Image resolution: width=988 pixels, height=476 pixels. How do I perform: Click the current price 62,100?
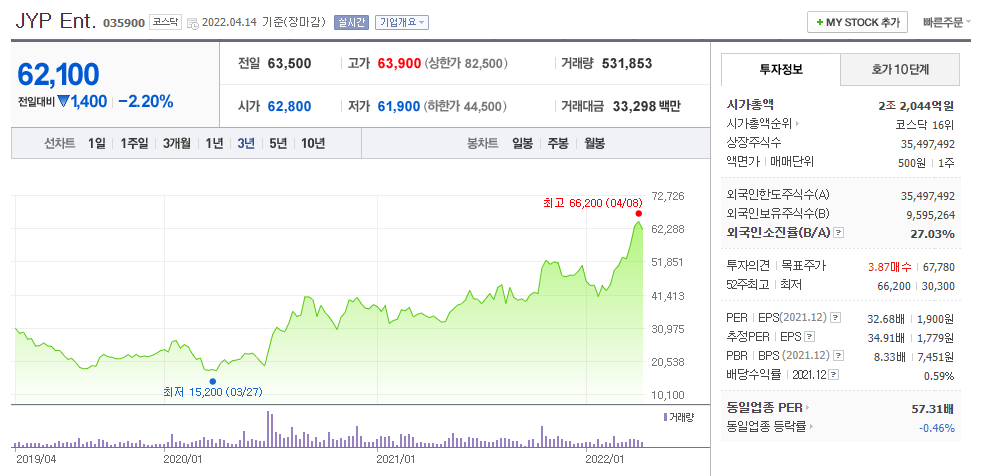coord(58,75)
